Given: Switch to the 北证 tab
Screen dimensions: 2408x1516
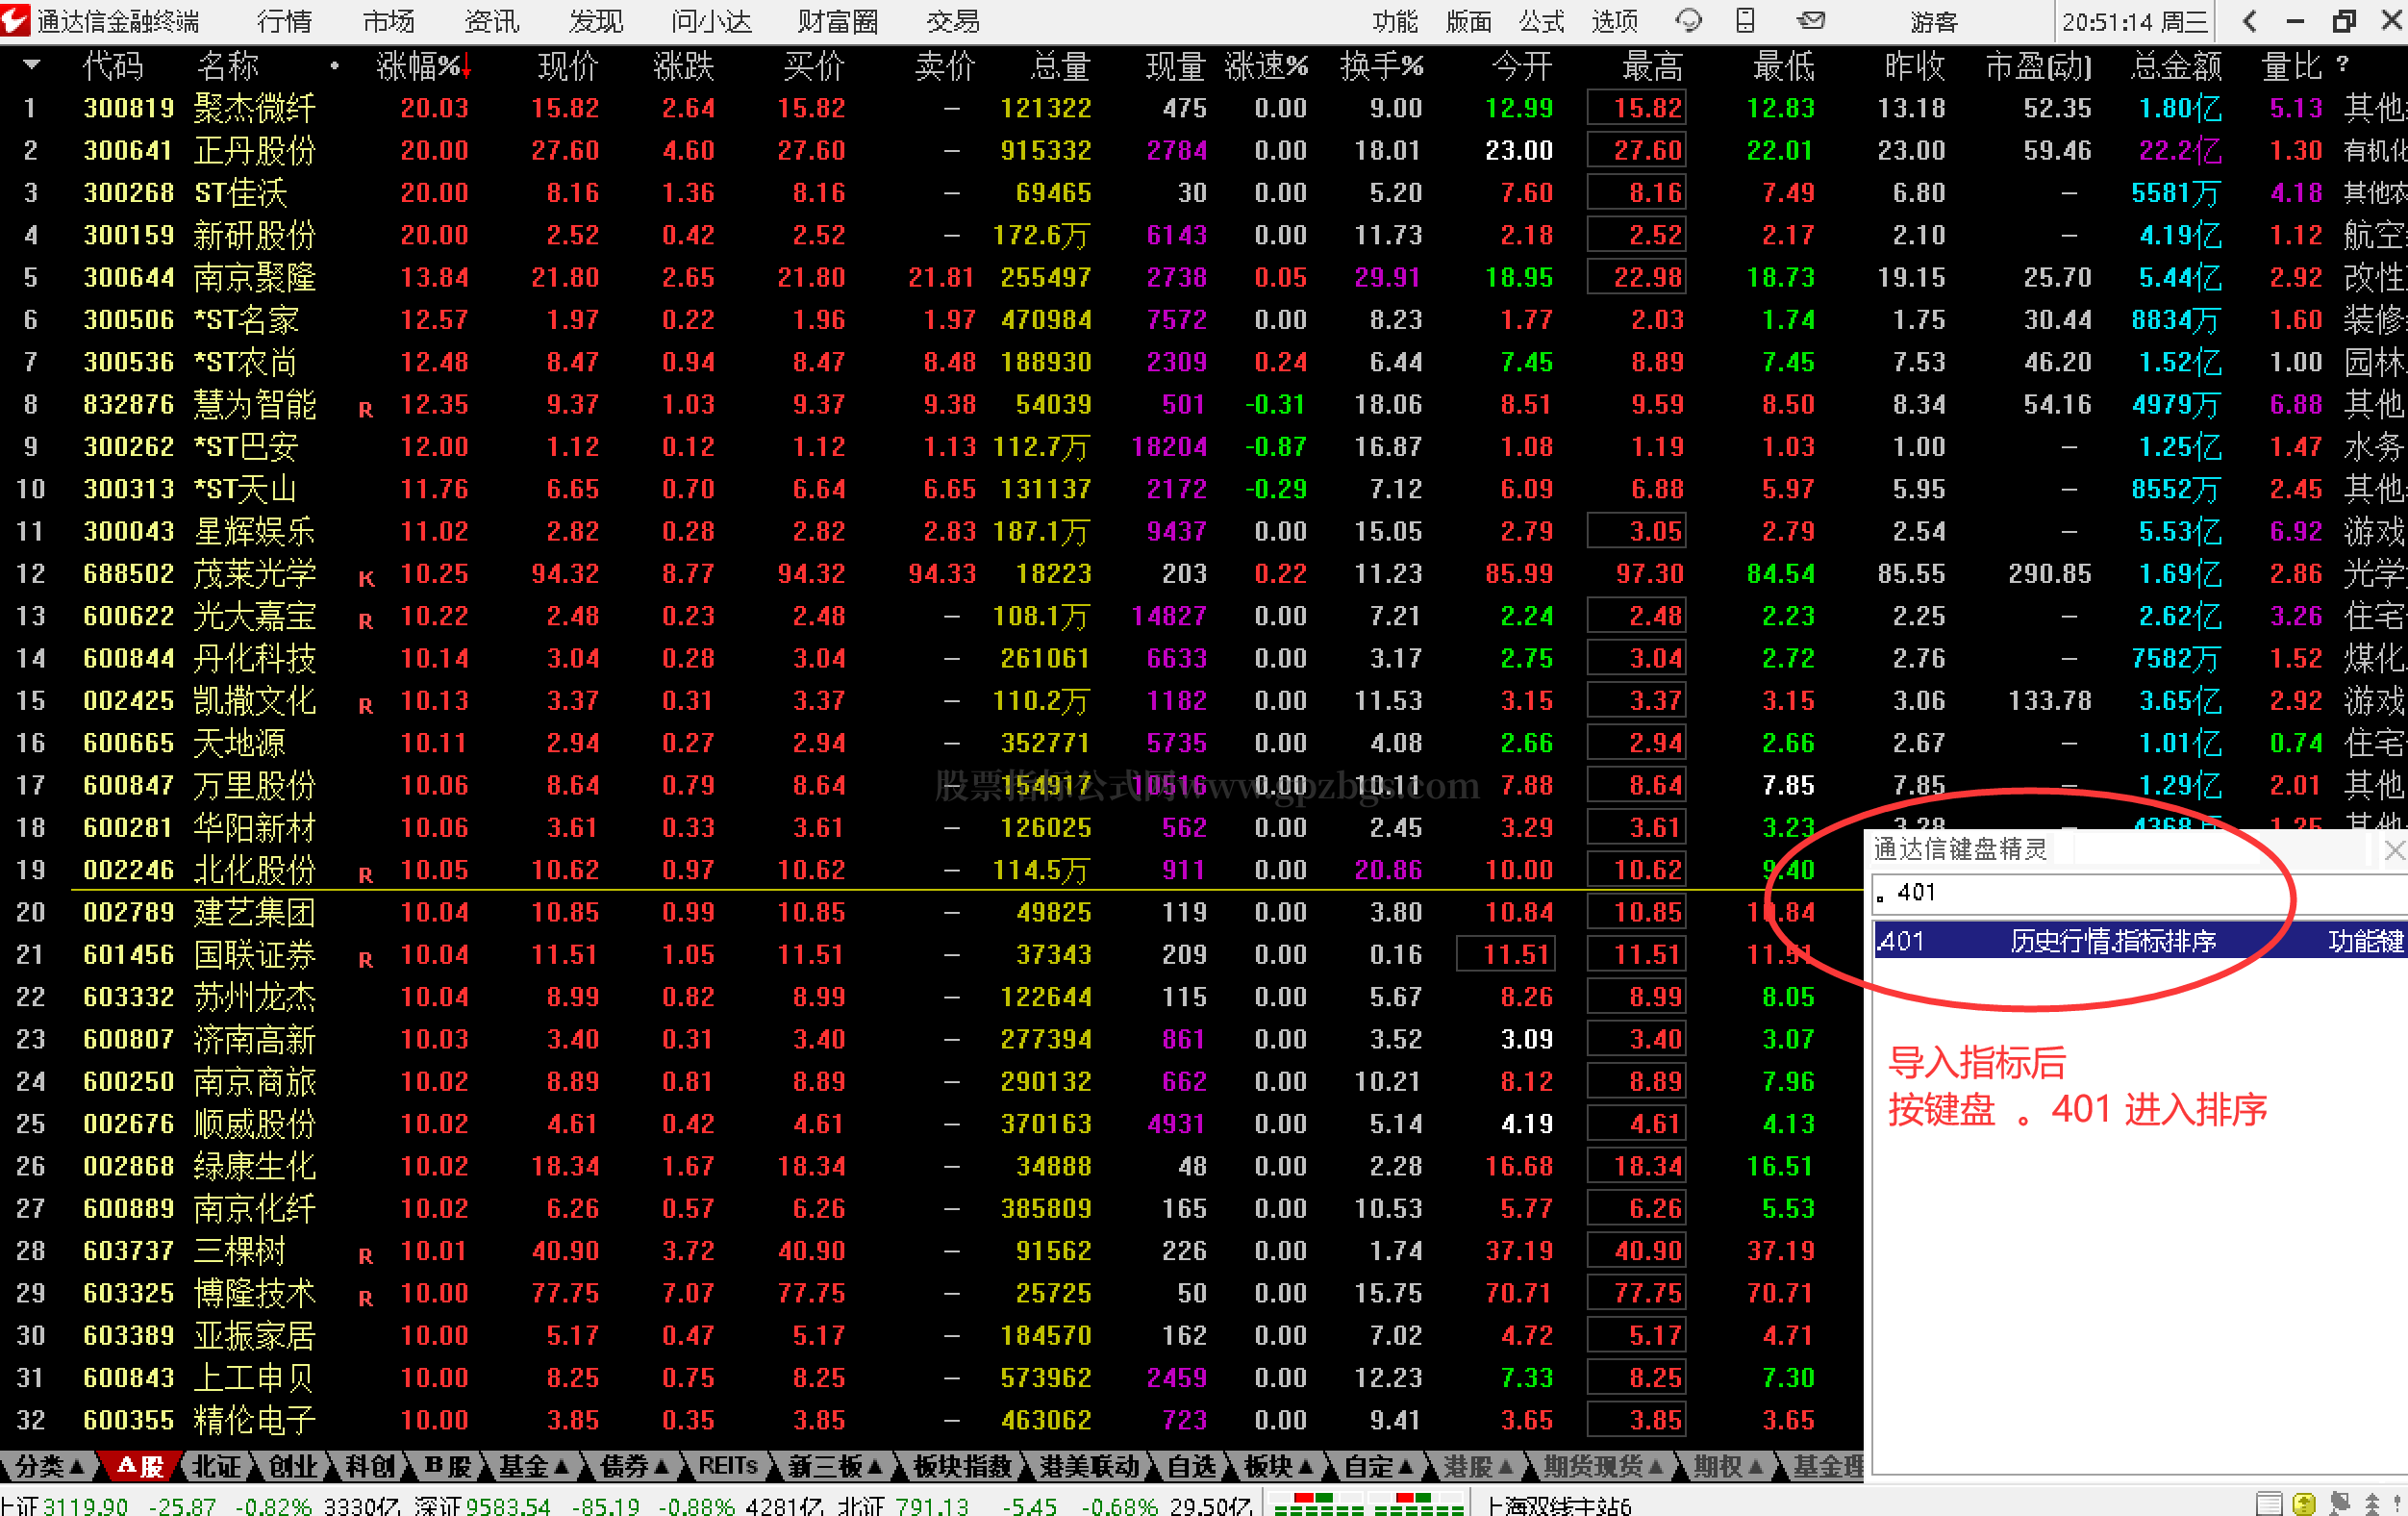Looking at the screenshot, I should tap(217, 1466).
